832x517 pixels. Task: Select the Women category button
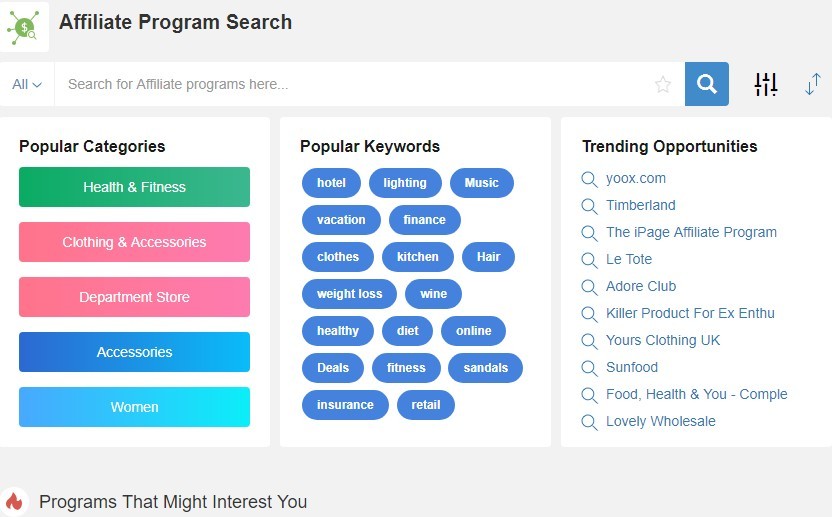[134, 407]
